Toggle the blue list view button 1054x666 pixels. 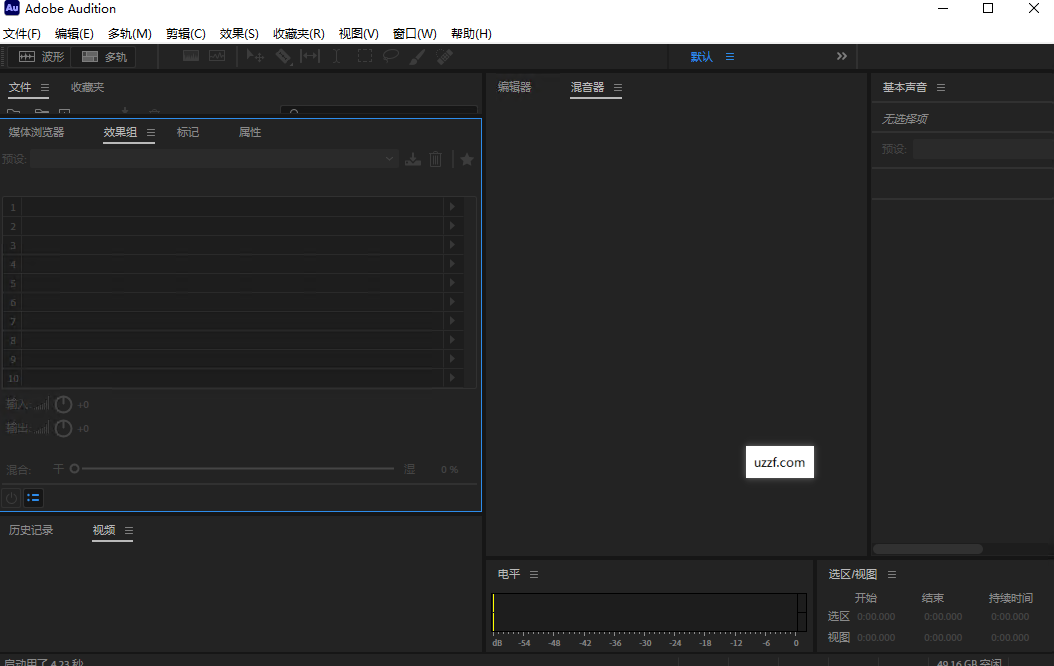(x=33, y=497)
